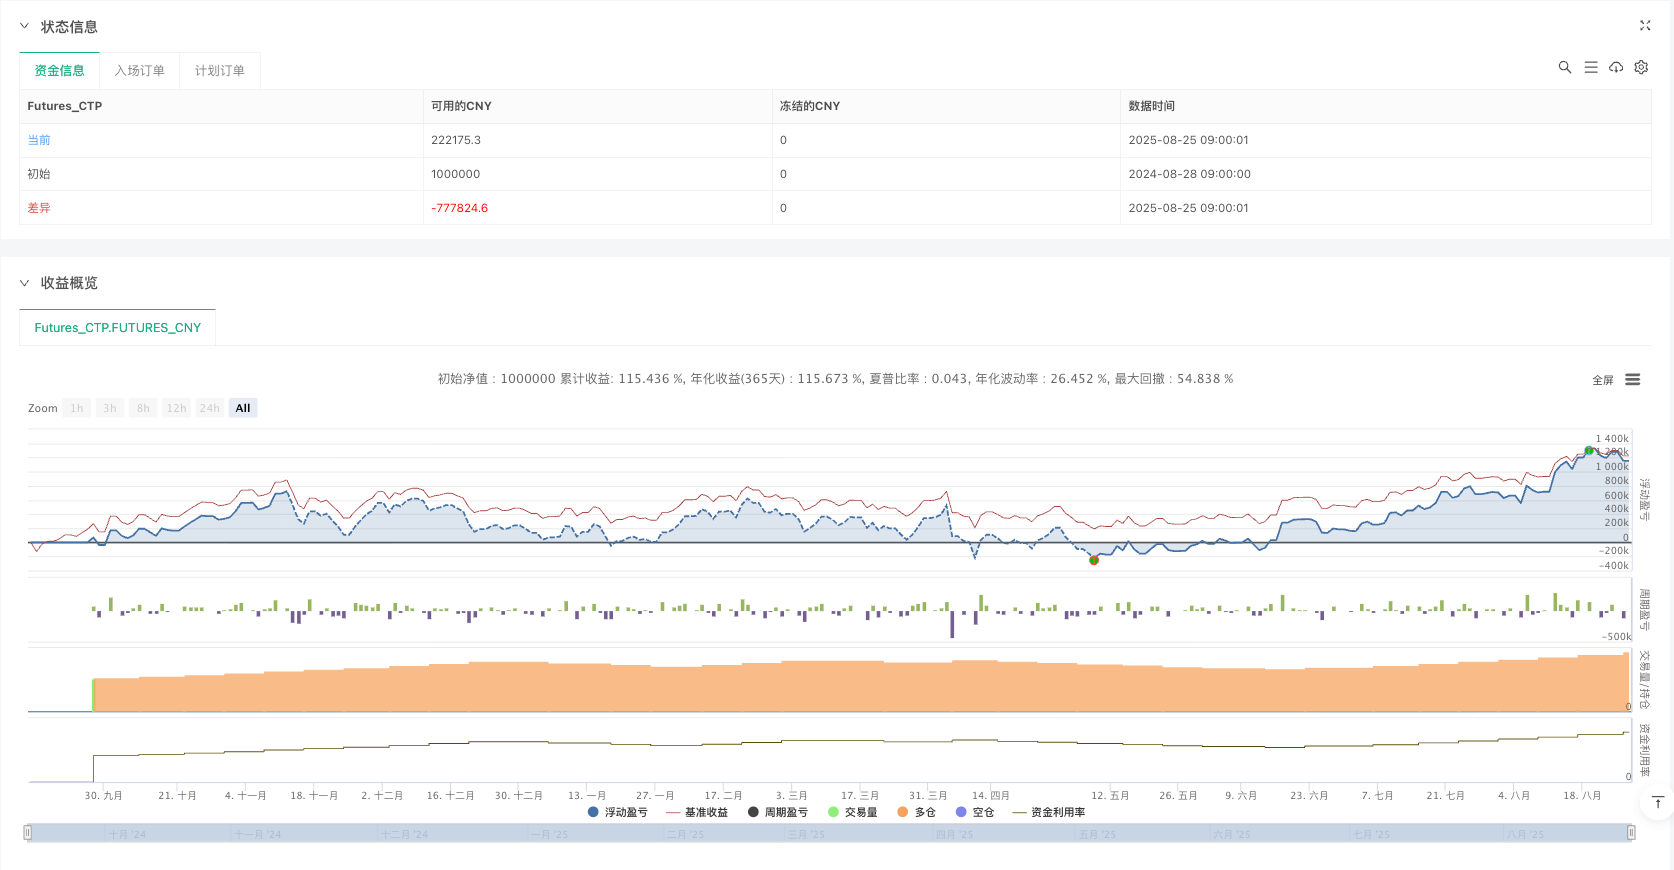Toggle the 多仓 legend series
This screenshot has width=1674, height=870.
tap(917, 812)
